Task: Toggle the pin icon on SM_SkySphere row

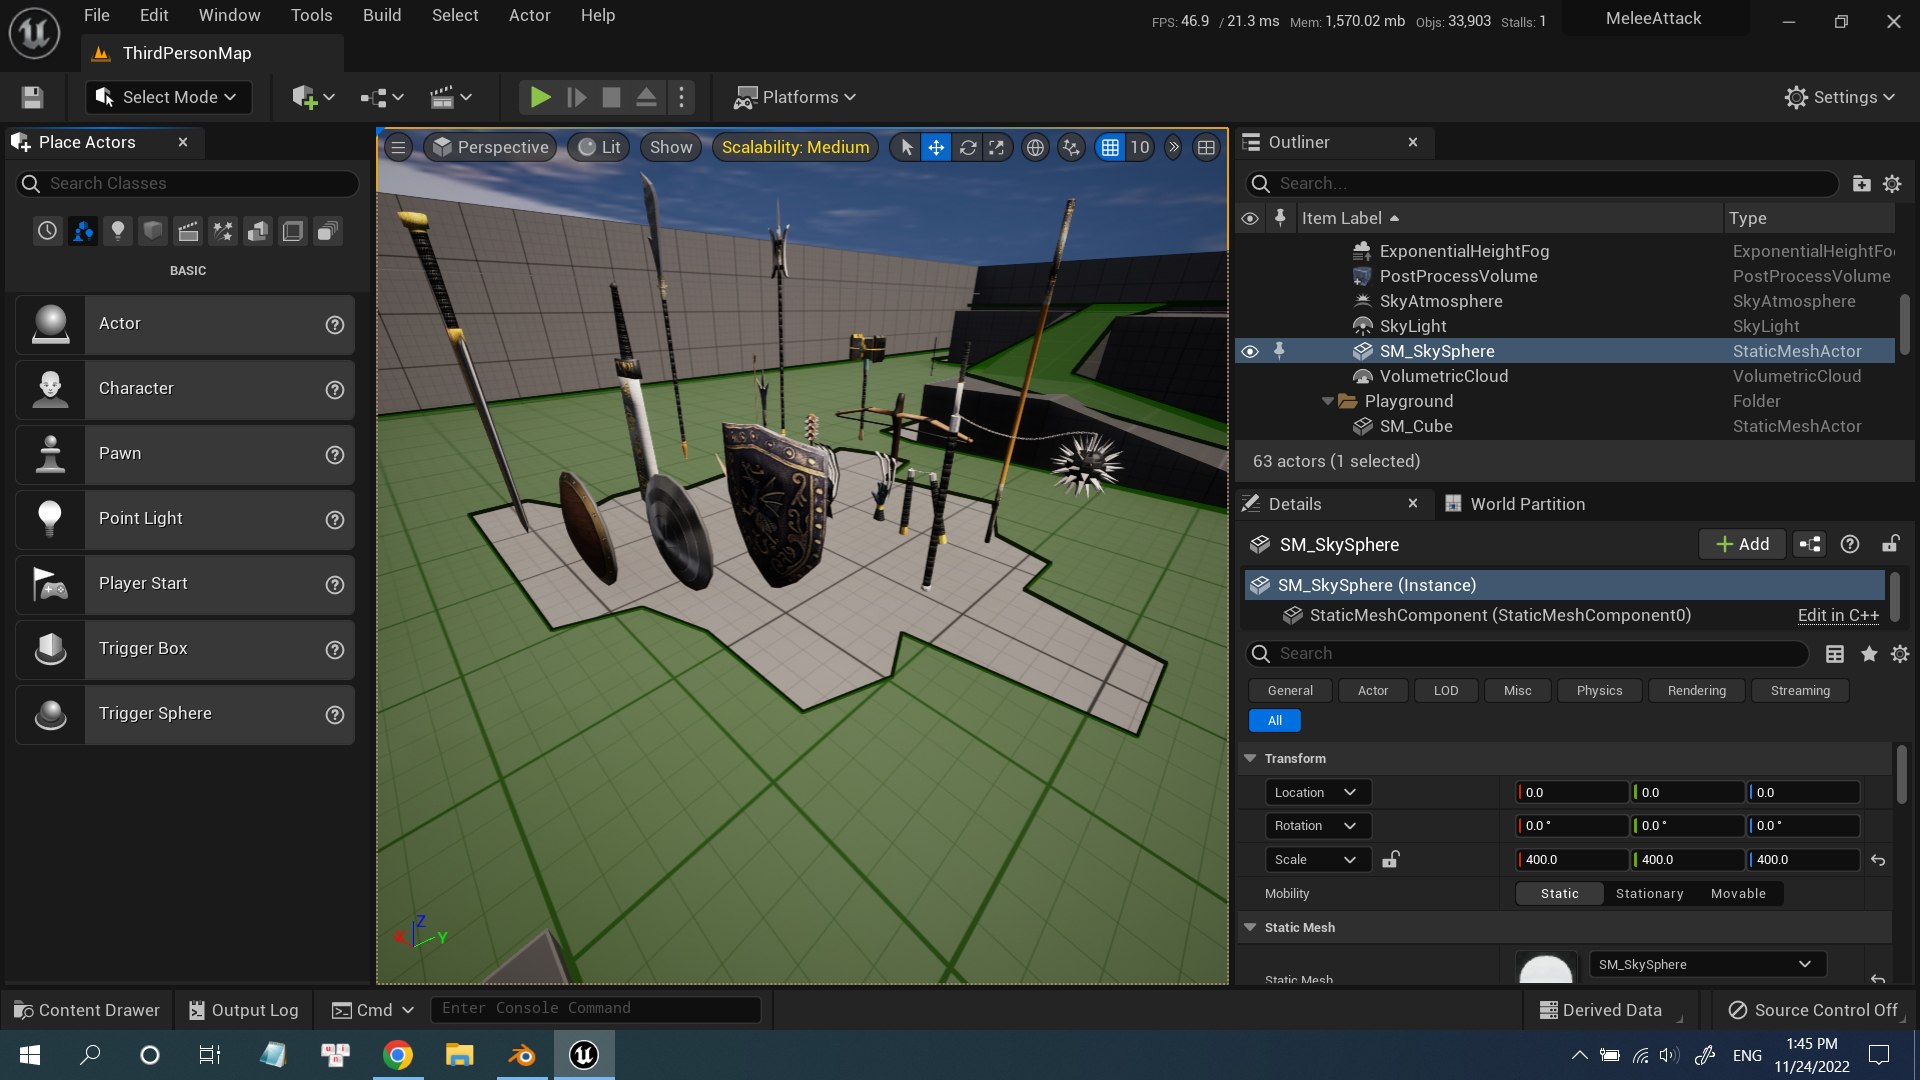Action: coord(1279,351)
